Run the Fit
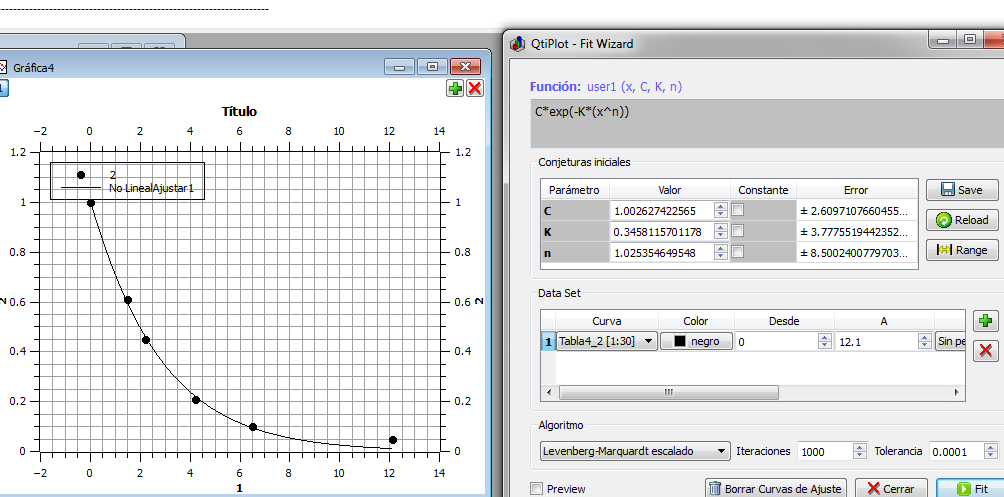Viewport: 1004px width, 497px height. pos(971,489)
